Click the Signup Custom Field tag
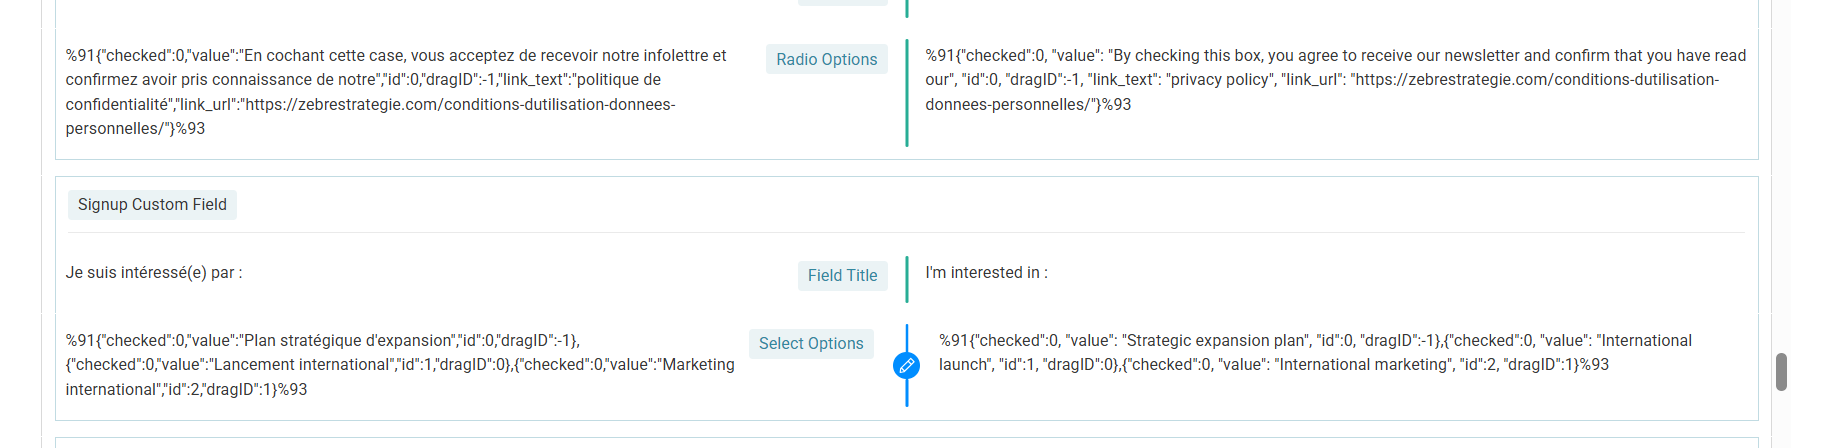This screenshot has width=1830, height=448. 152,205
